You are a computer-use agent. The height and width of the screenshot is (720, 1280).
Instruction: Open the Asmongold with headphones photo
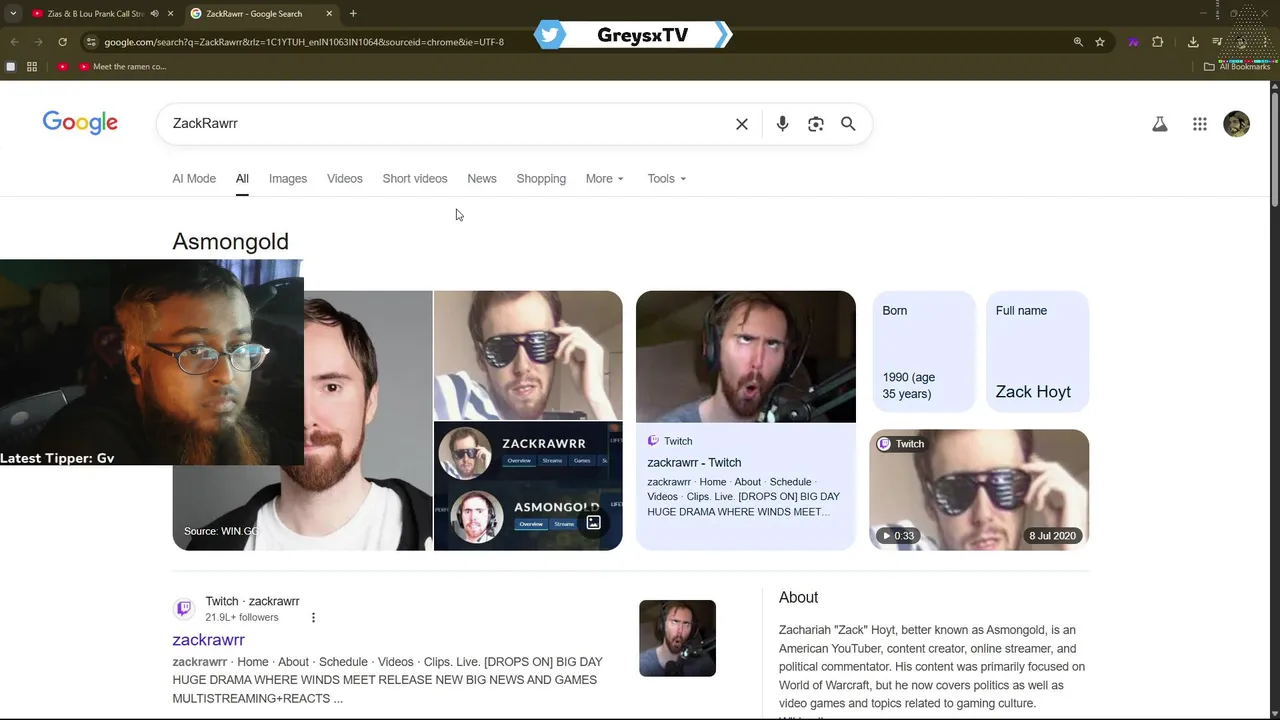pyautogui.click(x=746, y=357)
